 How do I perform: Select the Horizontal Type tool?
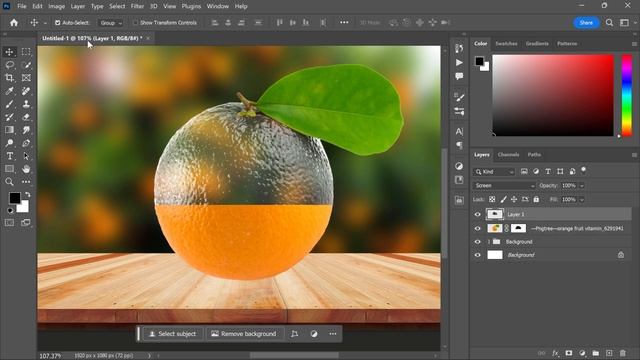coord(9,156)
